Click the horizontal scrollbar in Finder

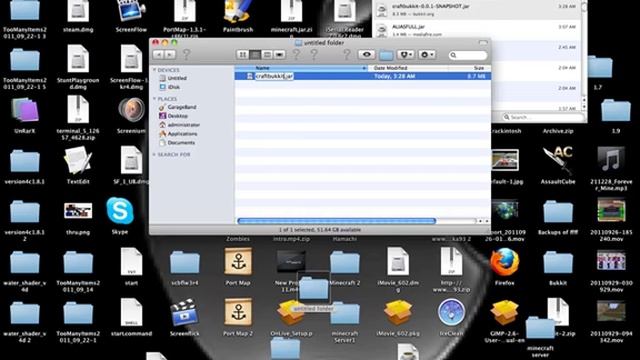coord(336,221)
